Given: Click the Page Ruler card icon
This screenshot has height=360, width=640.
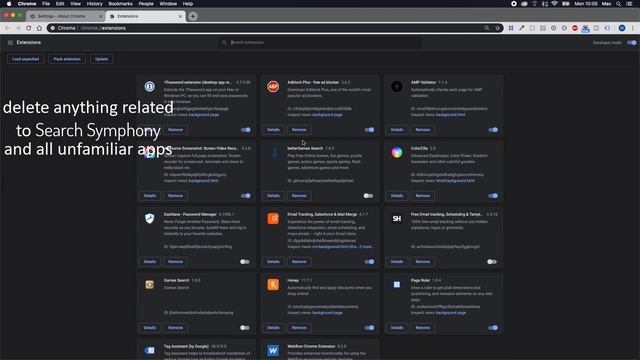Looking at the screenshot, I should (397, 284).
